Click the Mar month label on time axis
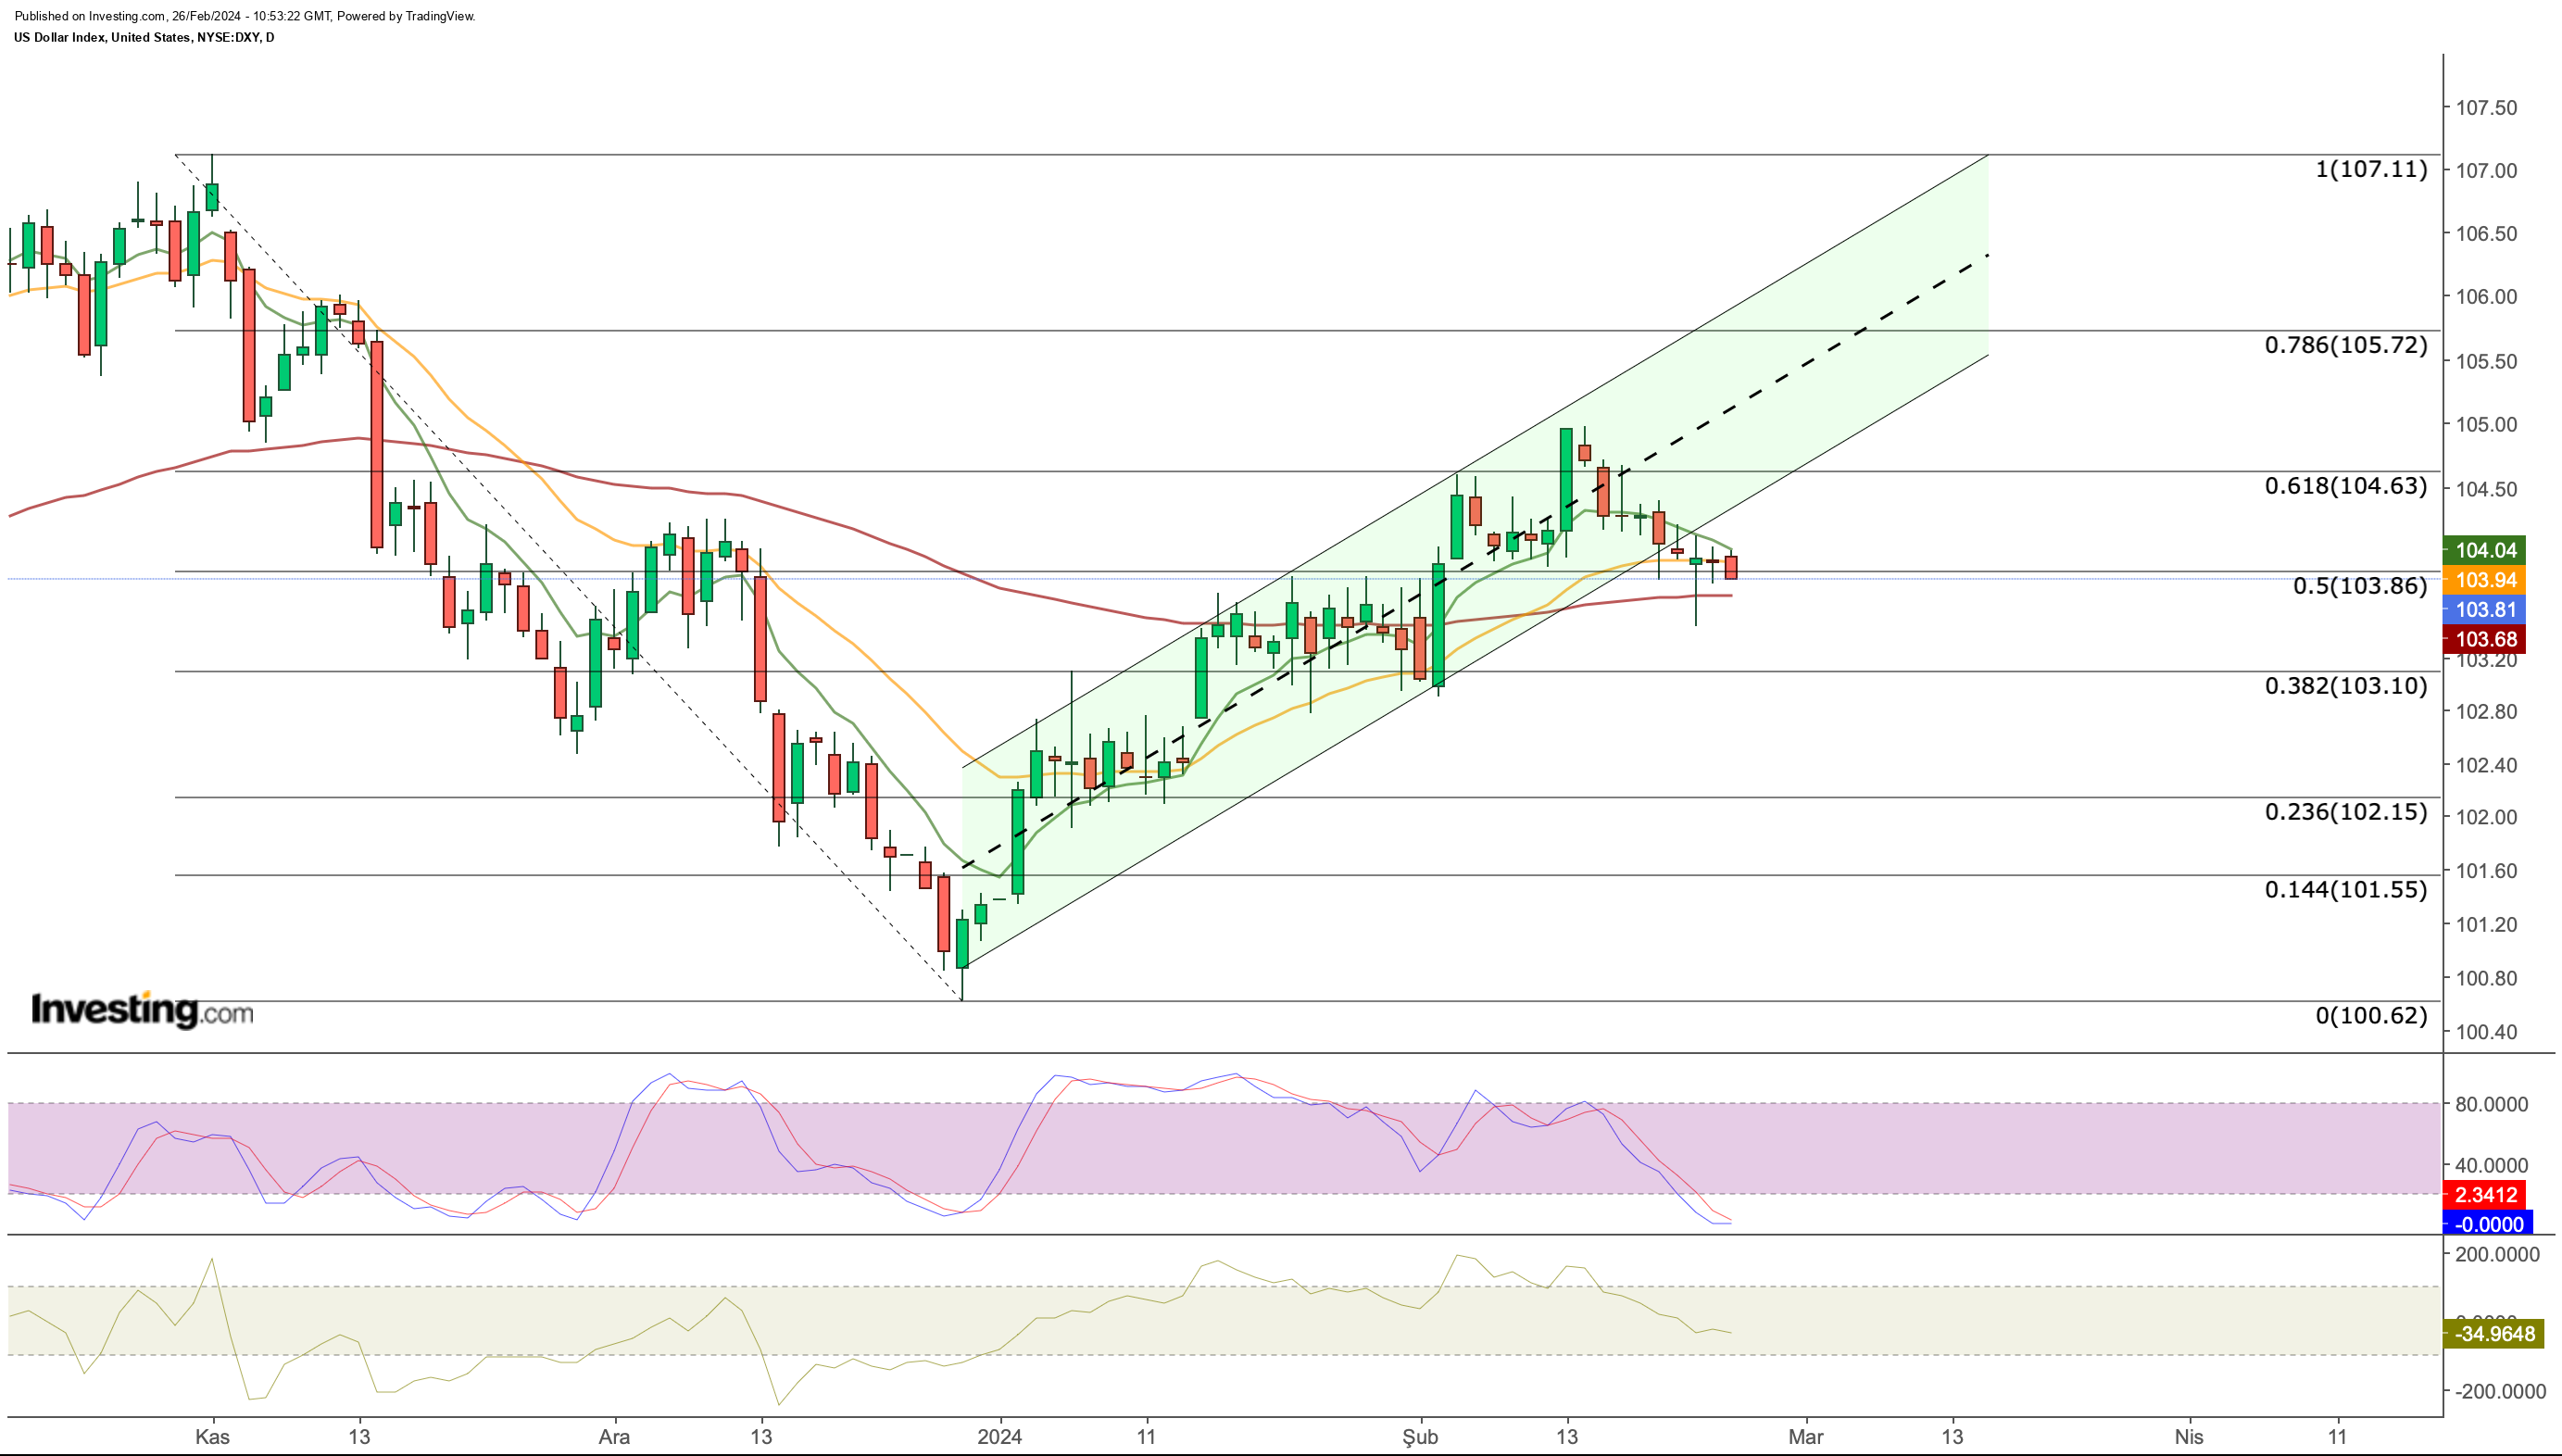This screenshot has width=2562, height=1456. [x=1806, y=1438]
